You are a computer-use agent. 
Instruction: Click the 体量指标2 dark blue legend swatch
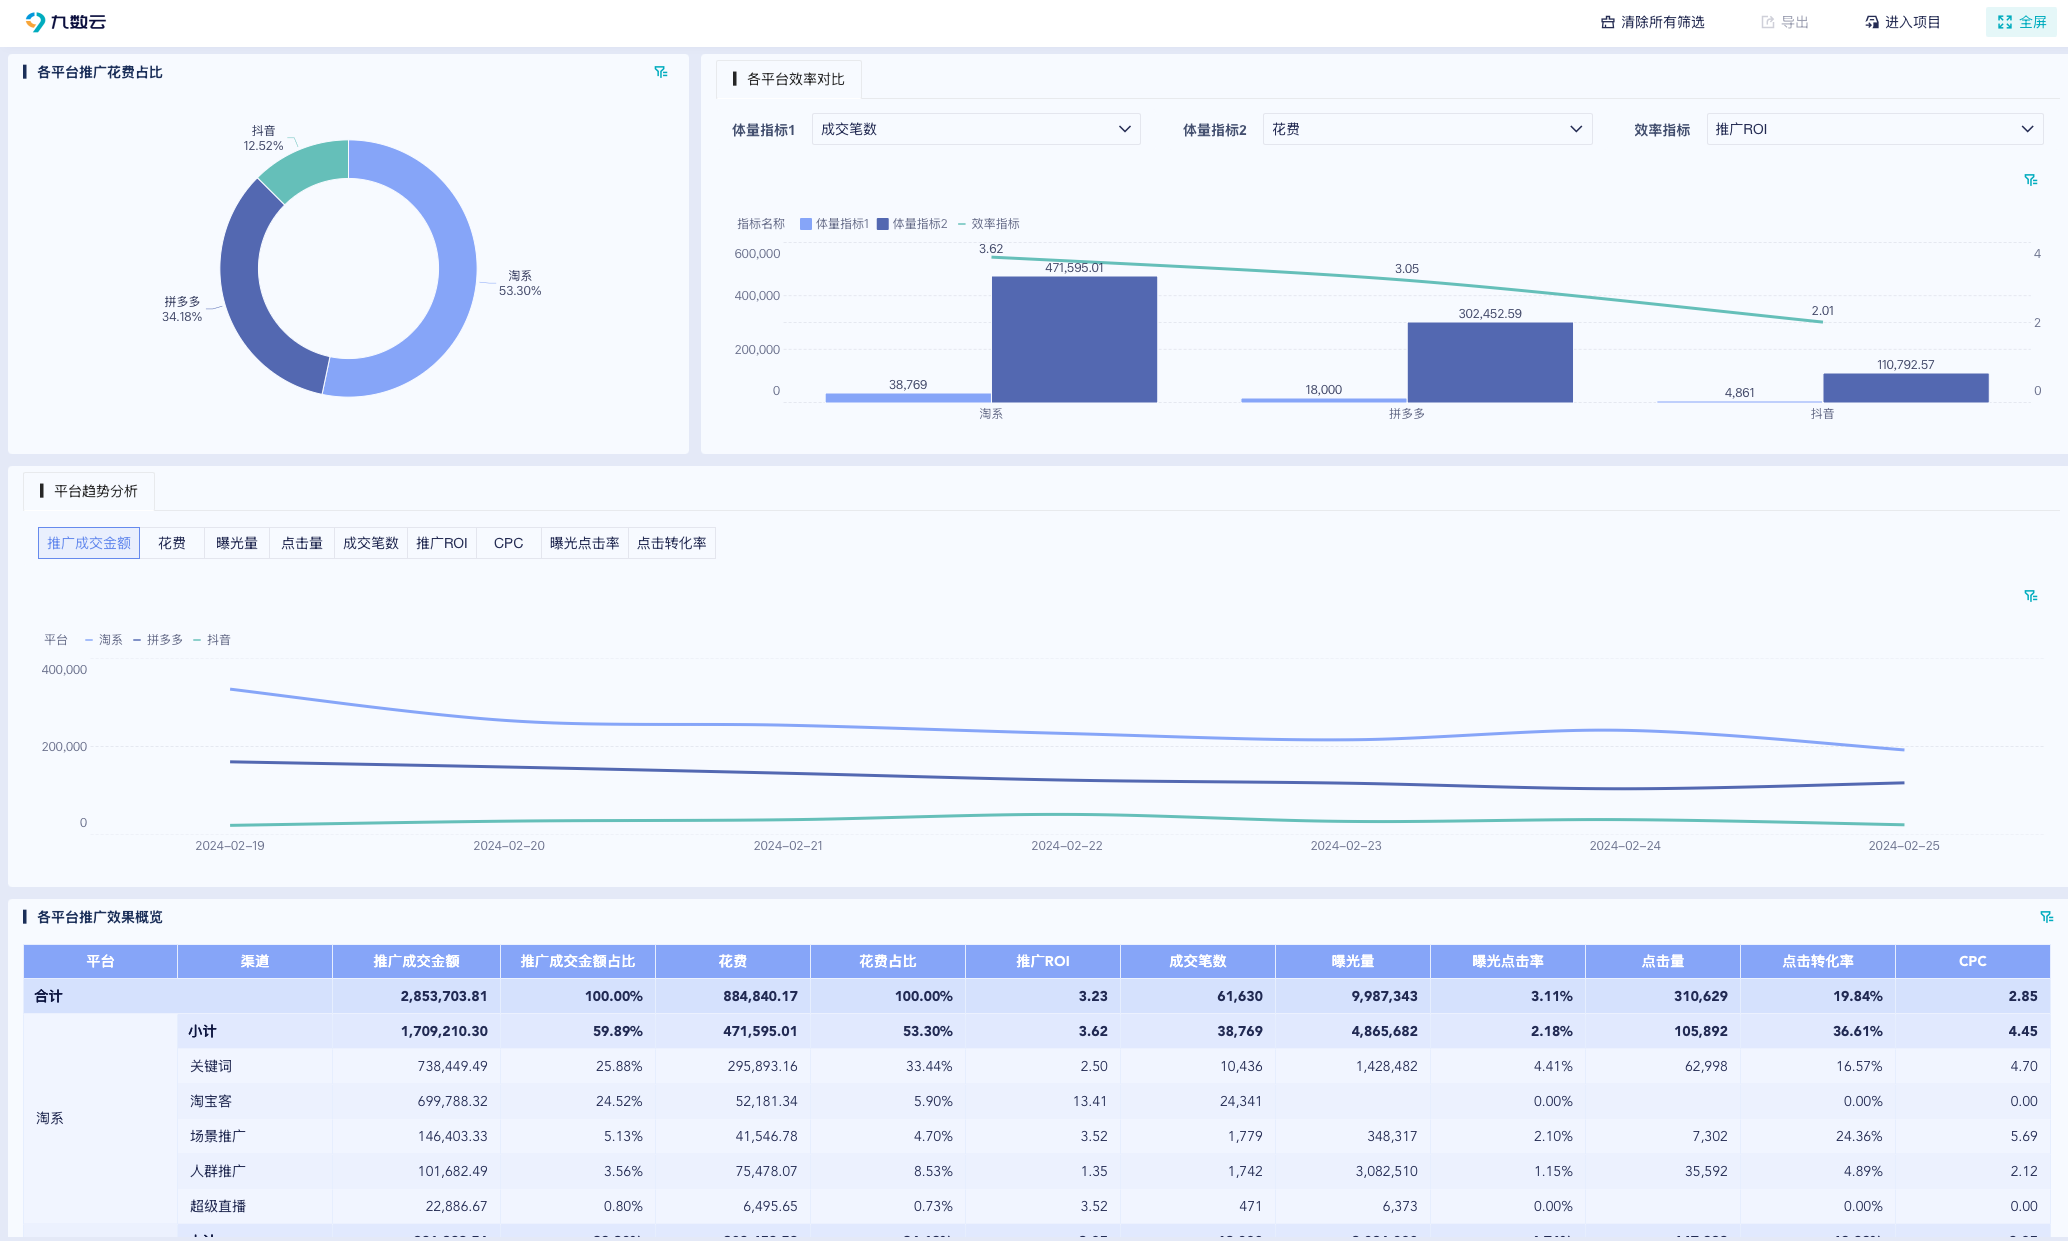pos(883,224)
